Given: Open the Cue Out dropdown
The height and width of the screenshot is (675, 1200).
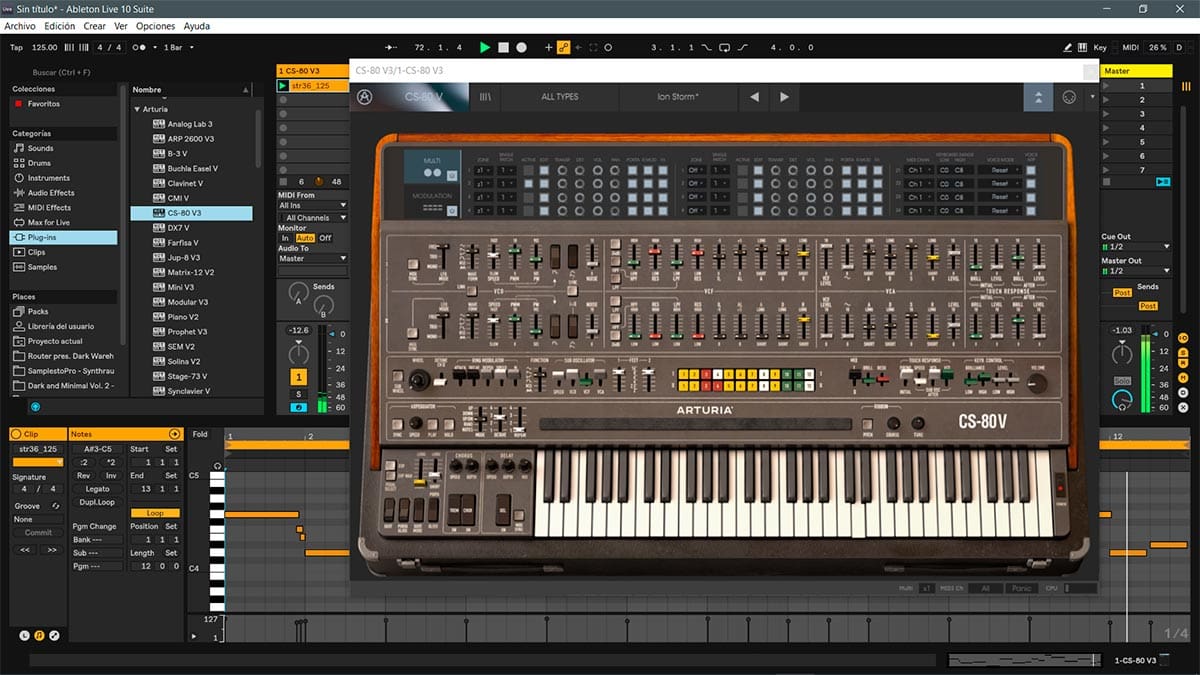Looking at the screenshot, I should click(1136, 246).
